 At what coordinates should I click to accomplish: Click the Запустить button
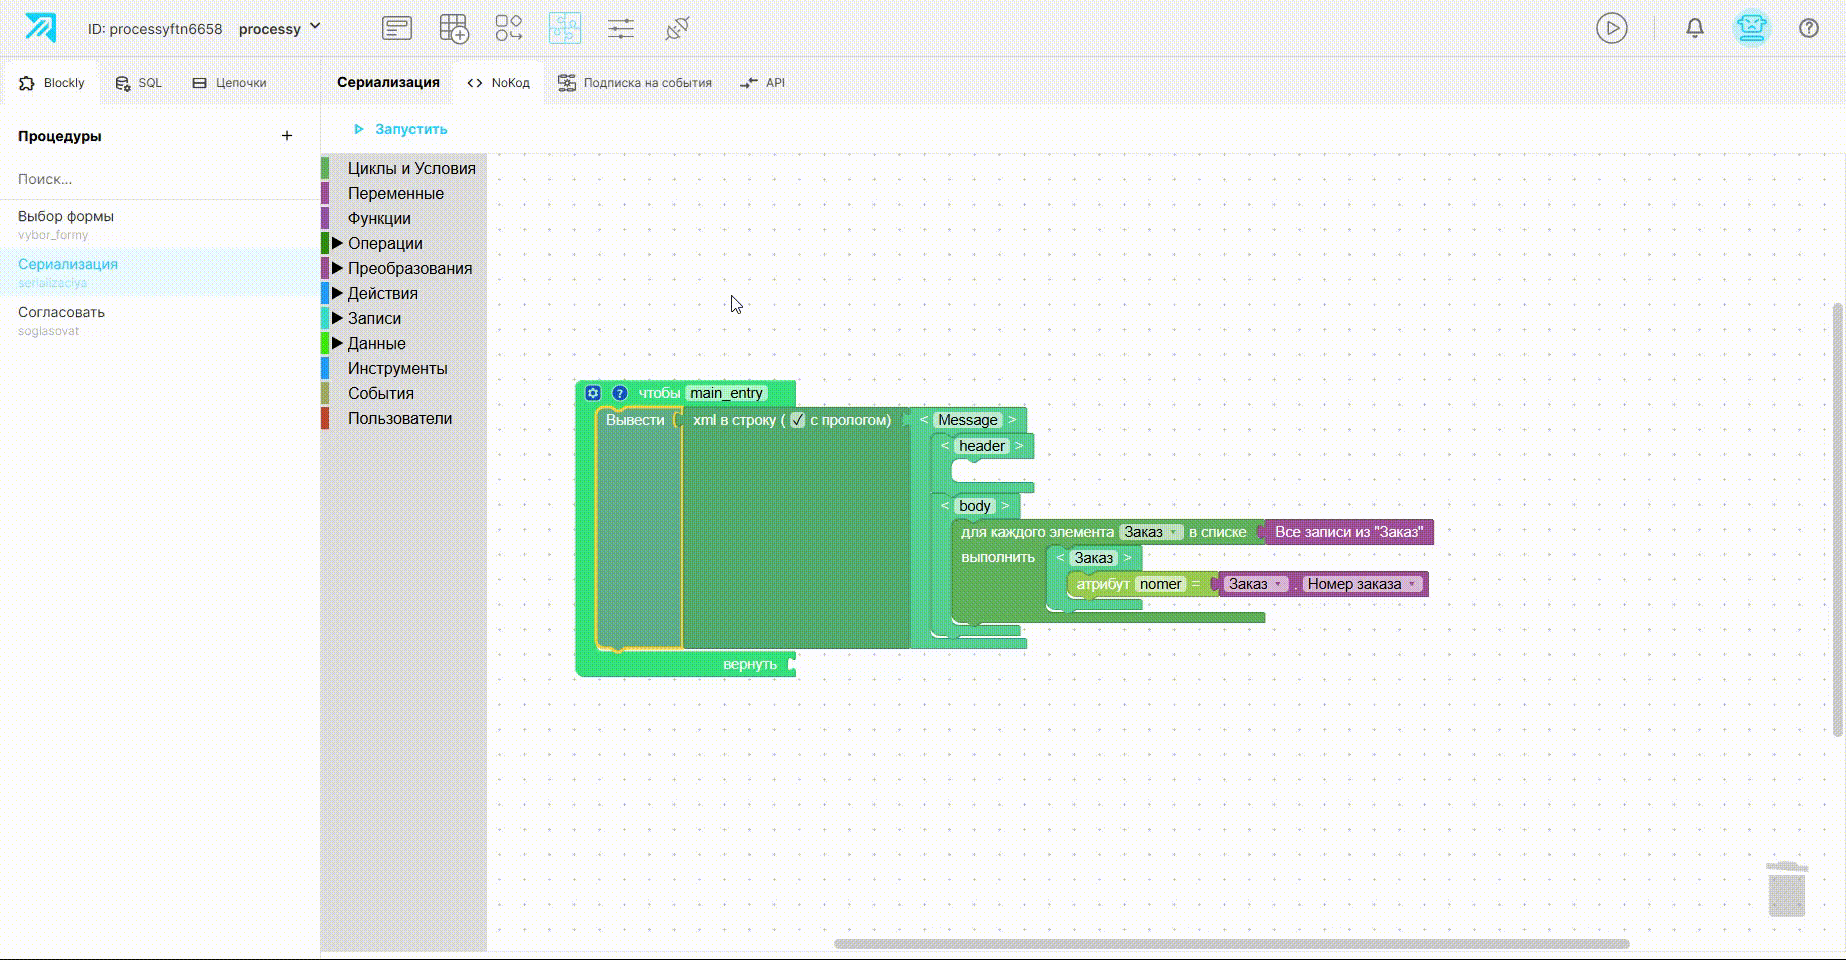coord(400,129)
